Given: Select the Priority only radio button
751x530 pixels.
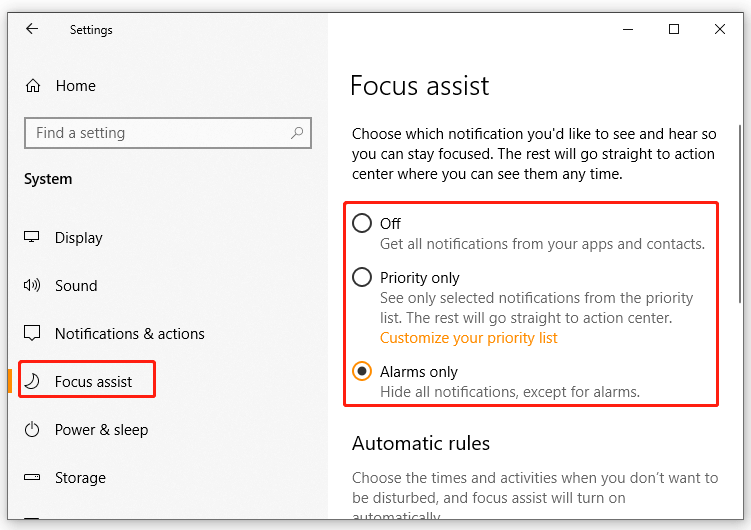Looking at the screenshot, I should click(362, 277).
